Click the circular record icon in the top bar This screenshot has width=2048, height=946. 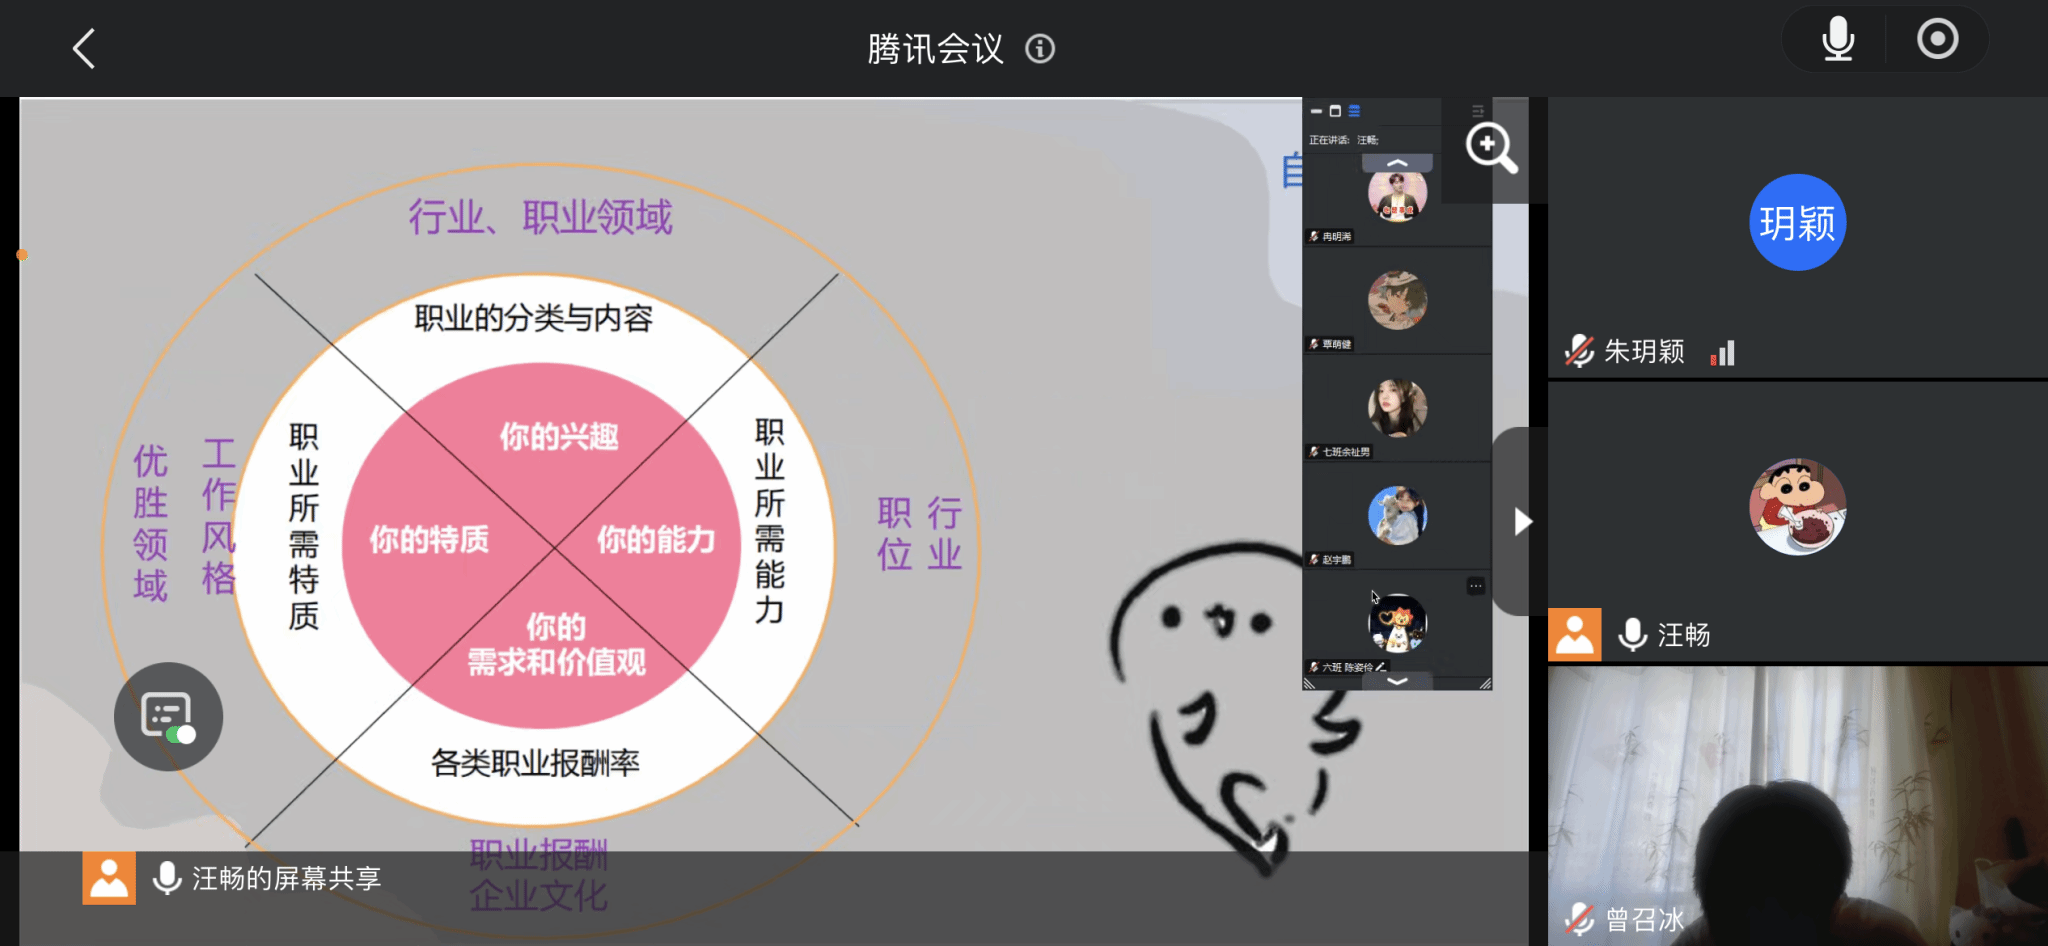point(1937,40)
